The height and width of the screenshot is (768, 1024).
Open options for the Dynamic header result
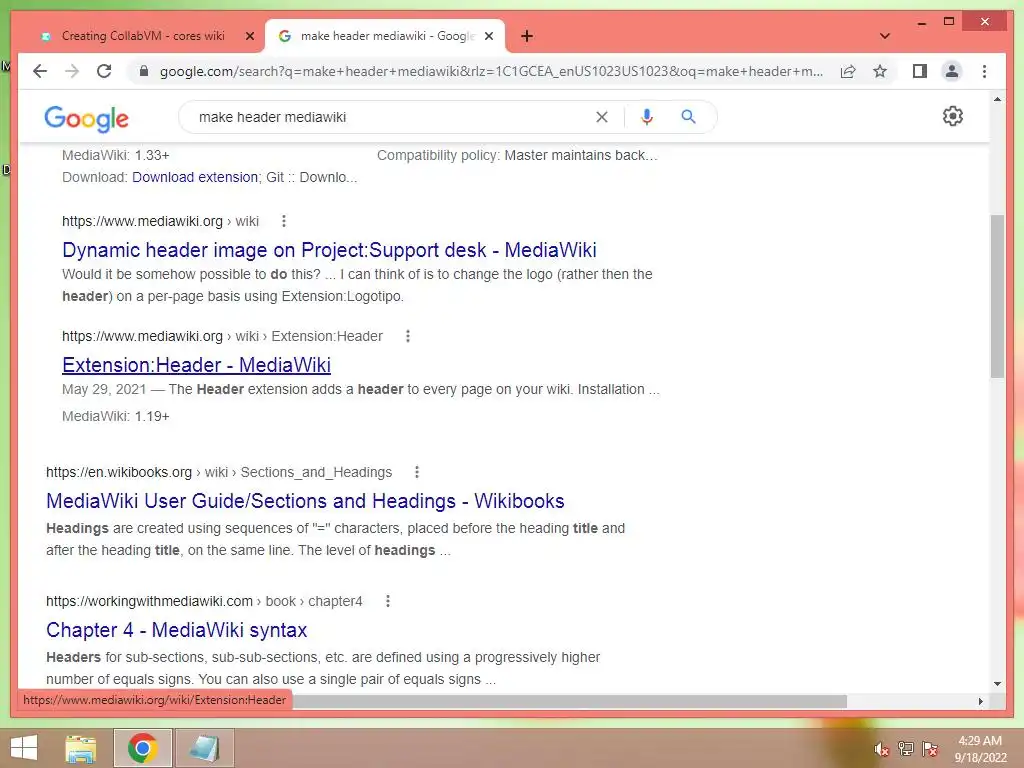[283, 221]
